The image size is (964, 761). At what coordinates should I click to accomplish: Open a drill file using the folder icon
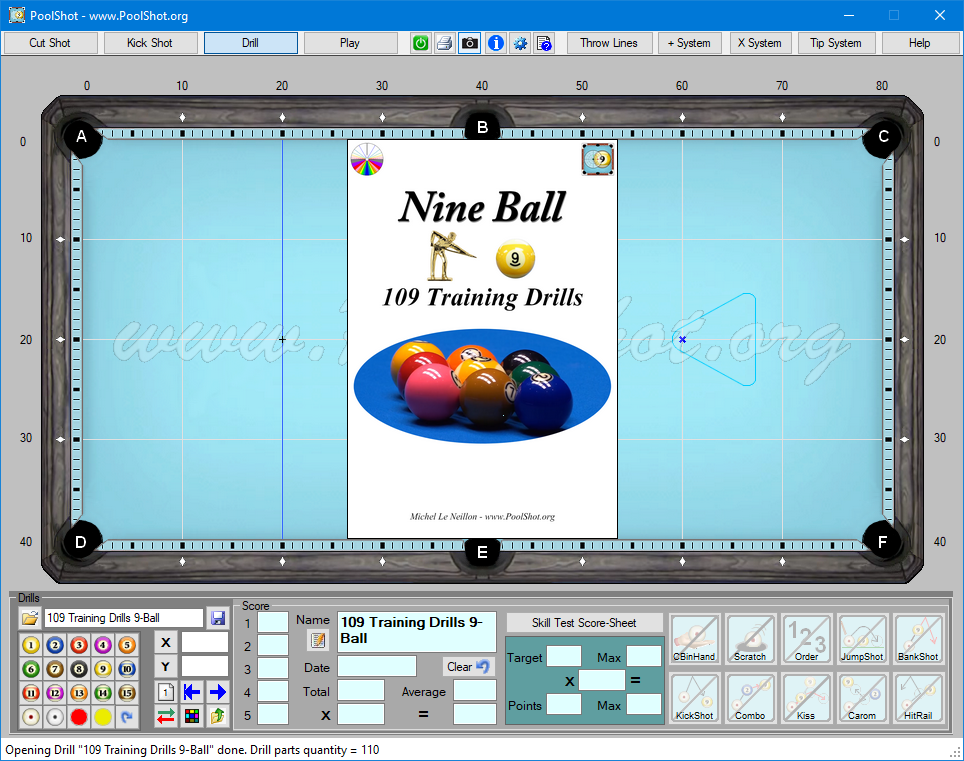[x=30, y=617]
